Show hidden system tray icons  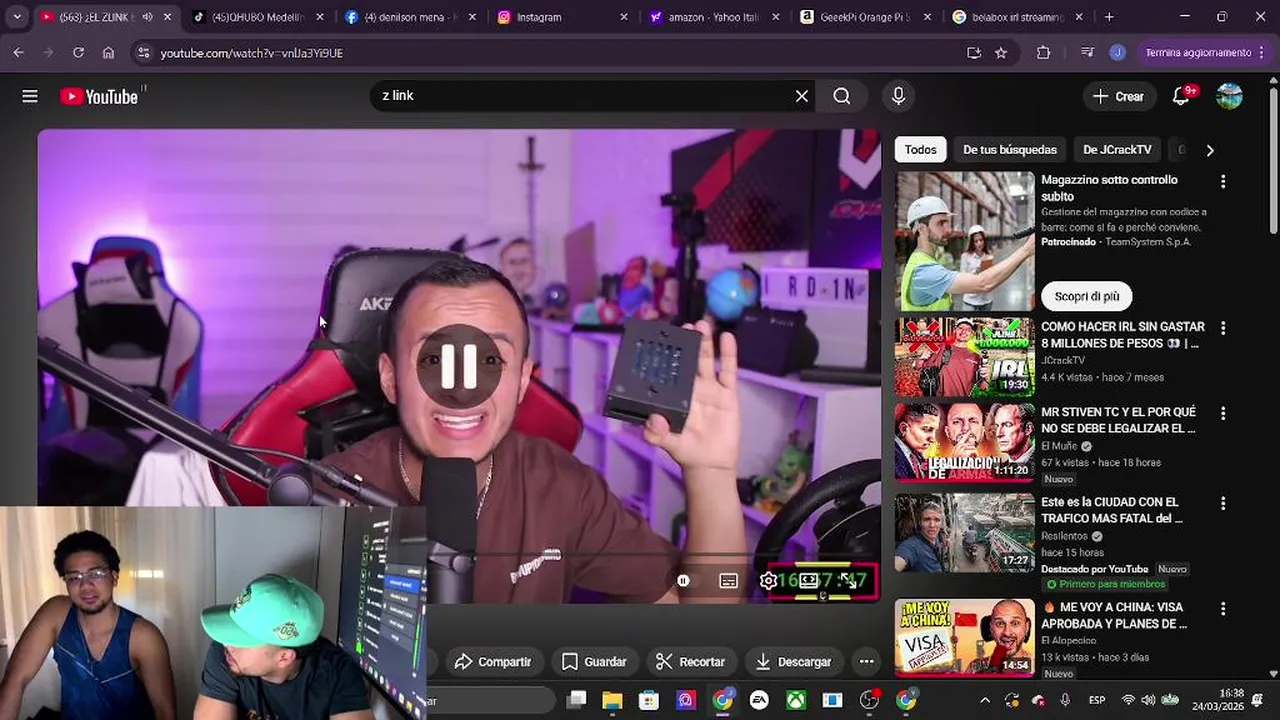[x=985, y=700]
